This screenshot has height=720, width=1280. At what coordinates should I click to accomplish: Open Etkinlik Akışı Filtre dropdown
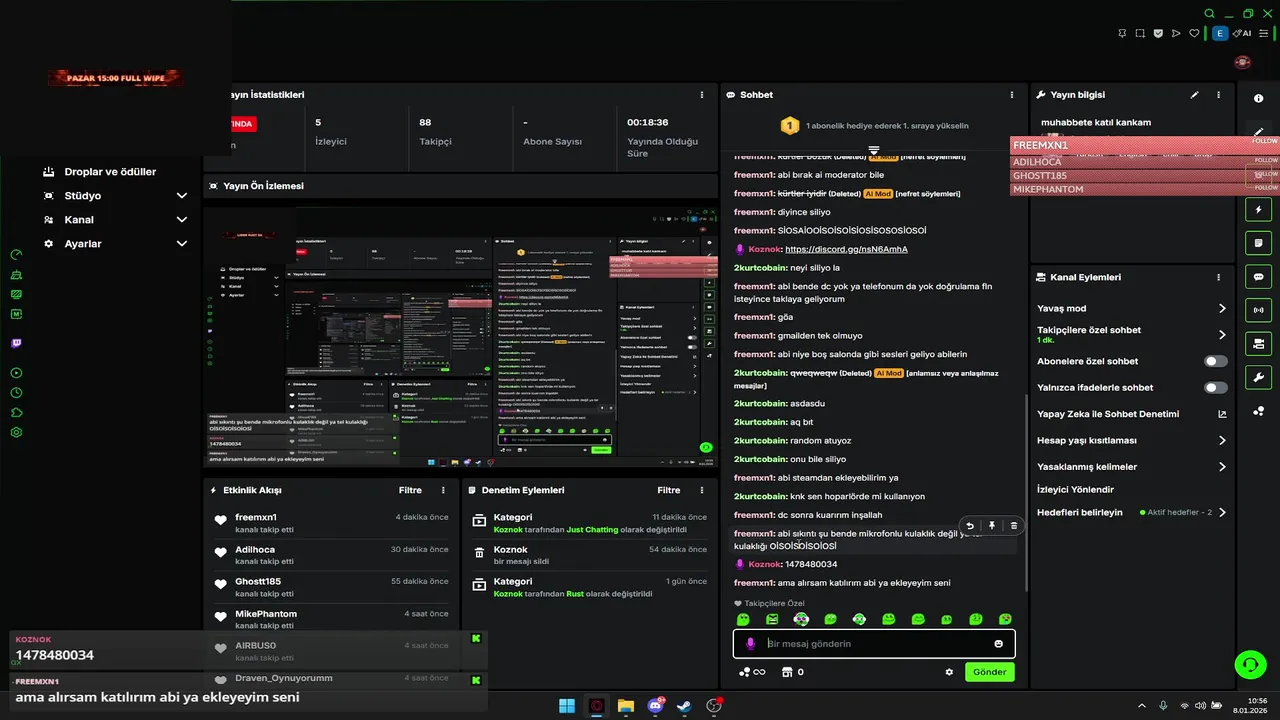tap(410, 490)
